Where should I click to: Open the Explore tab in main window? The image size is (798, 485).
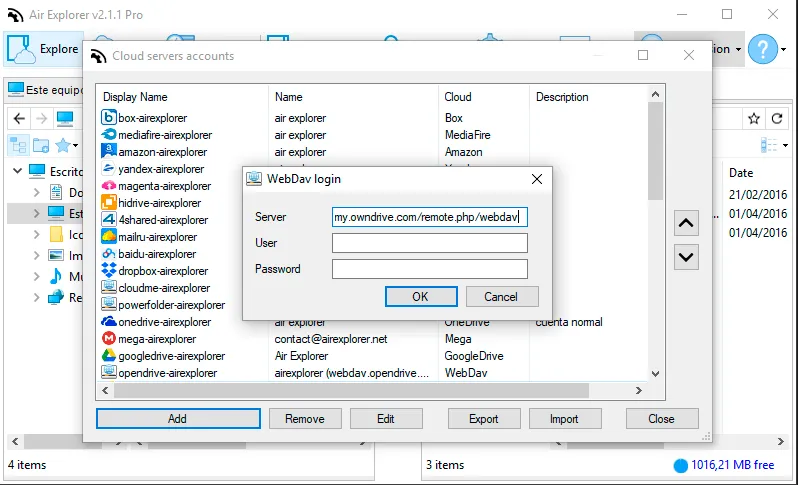point(44,49)
